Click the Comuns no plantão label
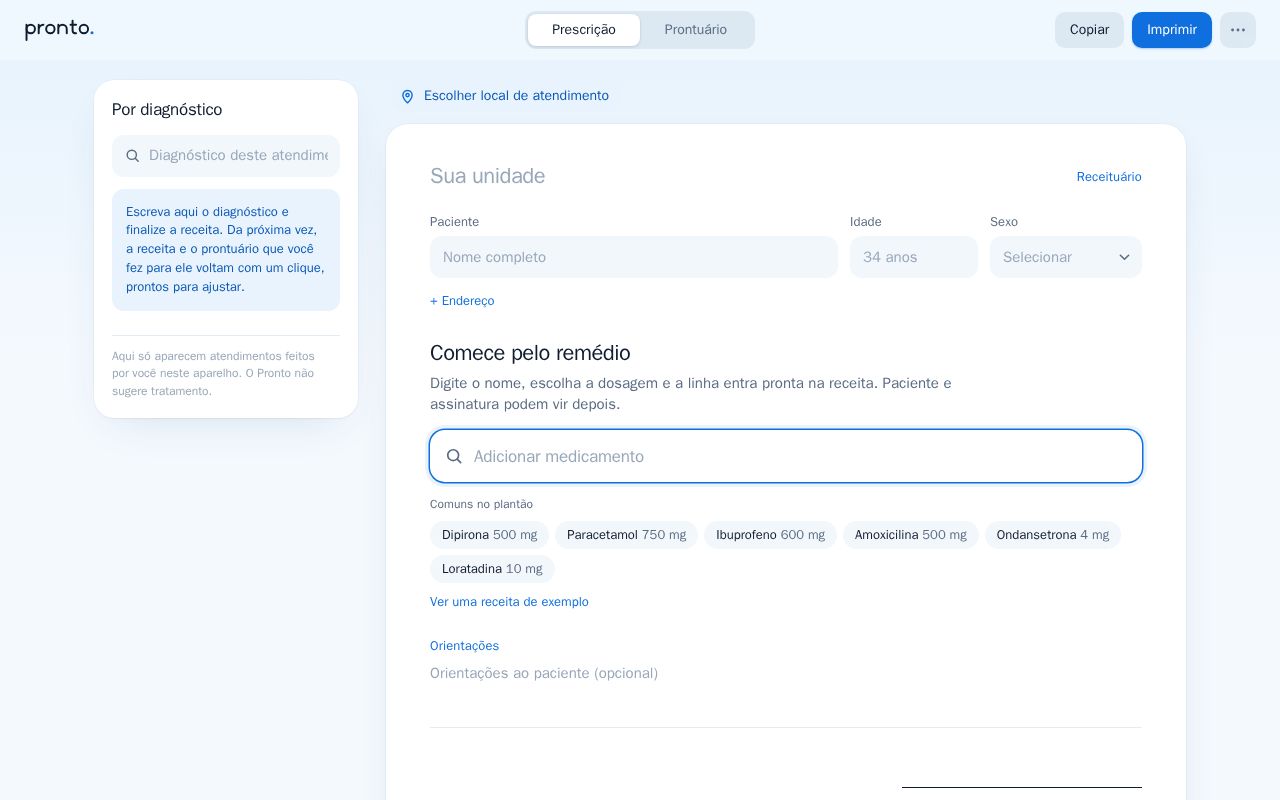The width and height of the screenshot is (1280, 800). pos(481,504)
